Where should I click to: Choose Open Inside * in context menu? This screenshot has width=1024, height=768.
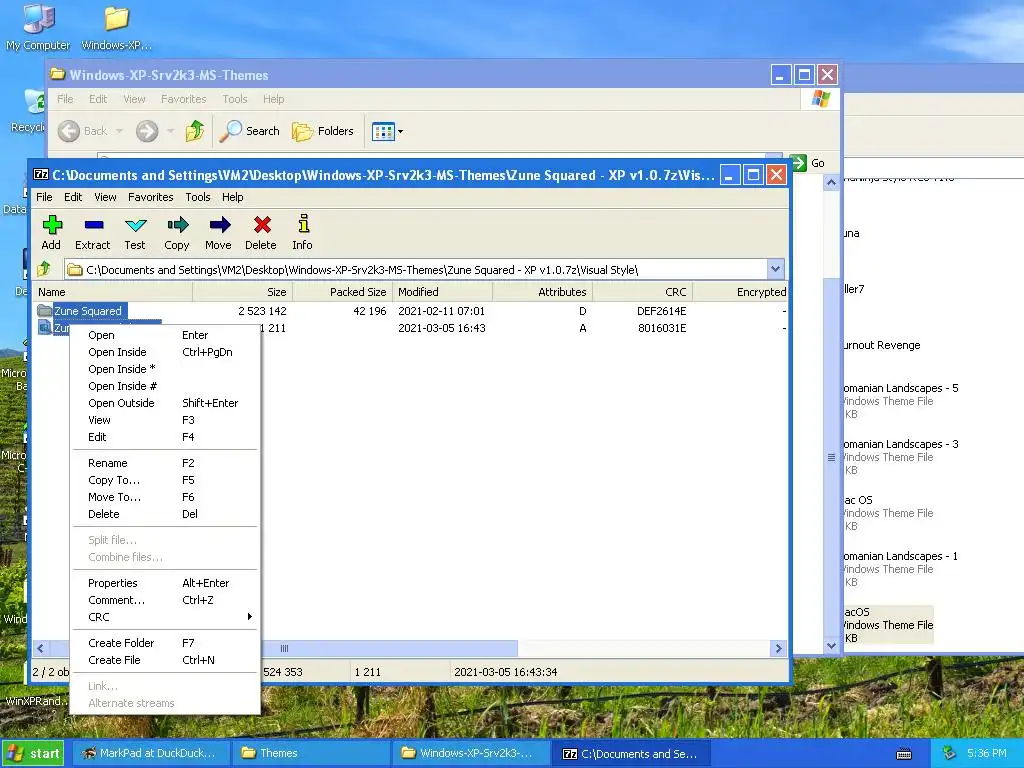pos(165,369)
